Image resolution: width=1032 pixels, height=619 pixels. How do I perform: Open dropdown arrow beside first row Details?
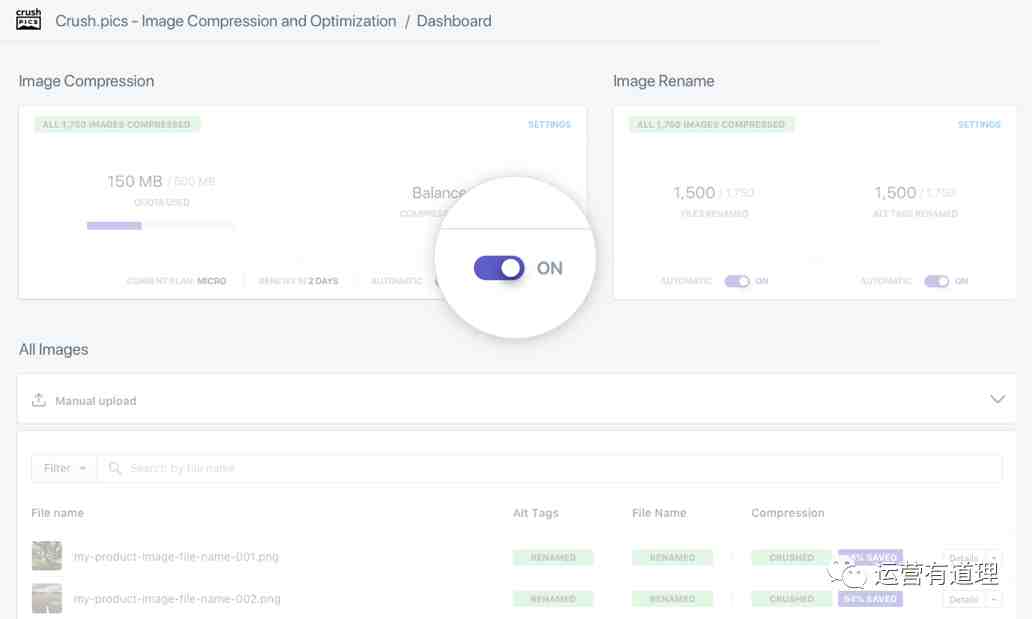click(x=994, y=557)
